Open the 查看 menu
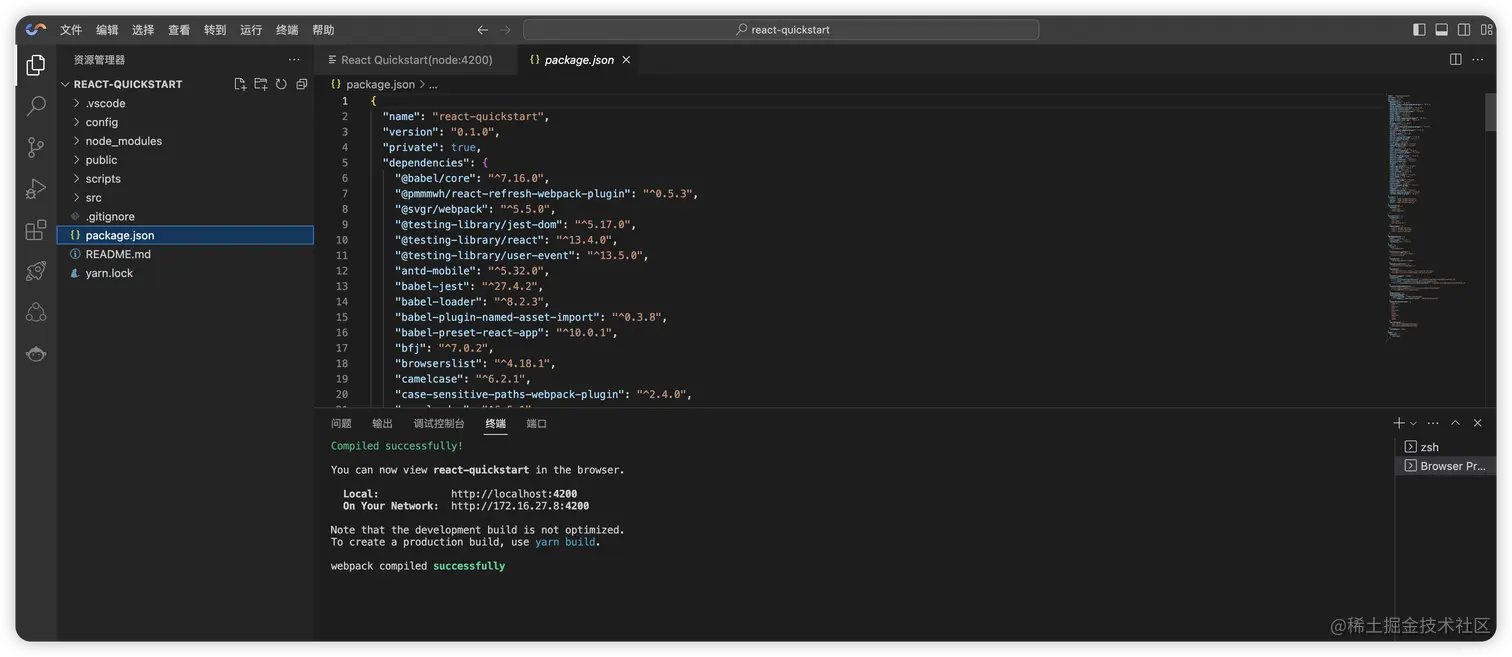This screenshot has width=1512, height=657. coord(179,30)
